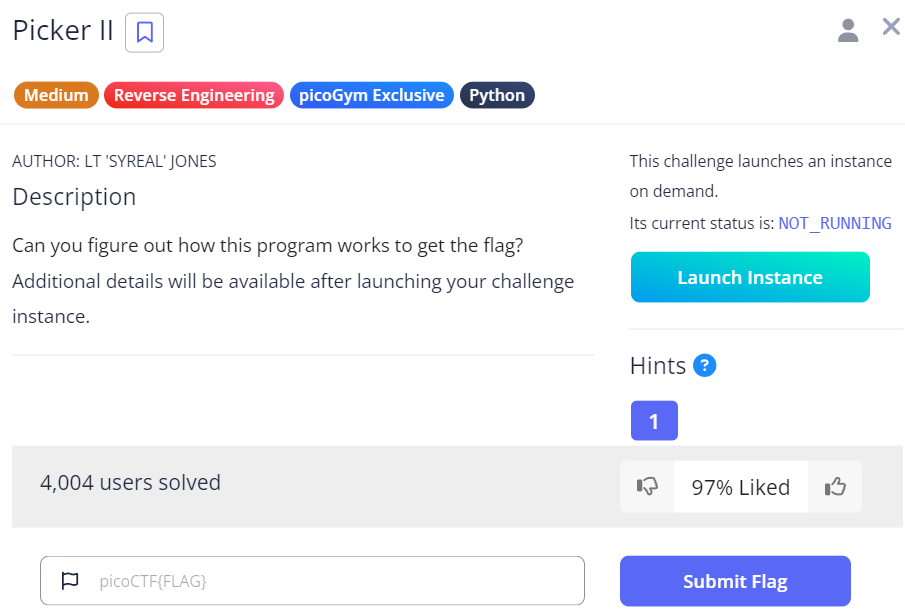The image size is (905, 615).
Task: Select the Medium difficulty tag
Action: point(56,95)
